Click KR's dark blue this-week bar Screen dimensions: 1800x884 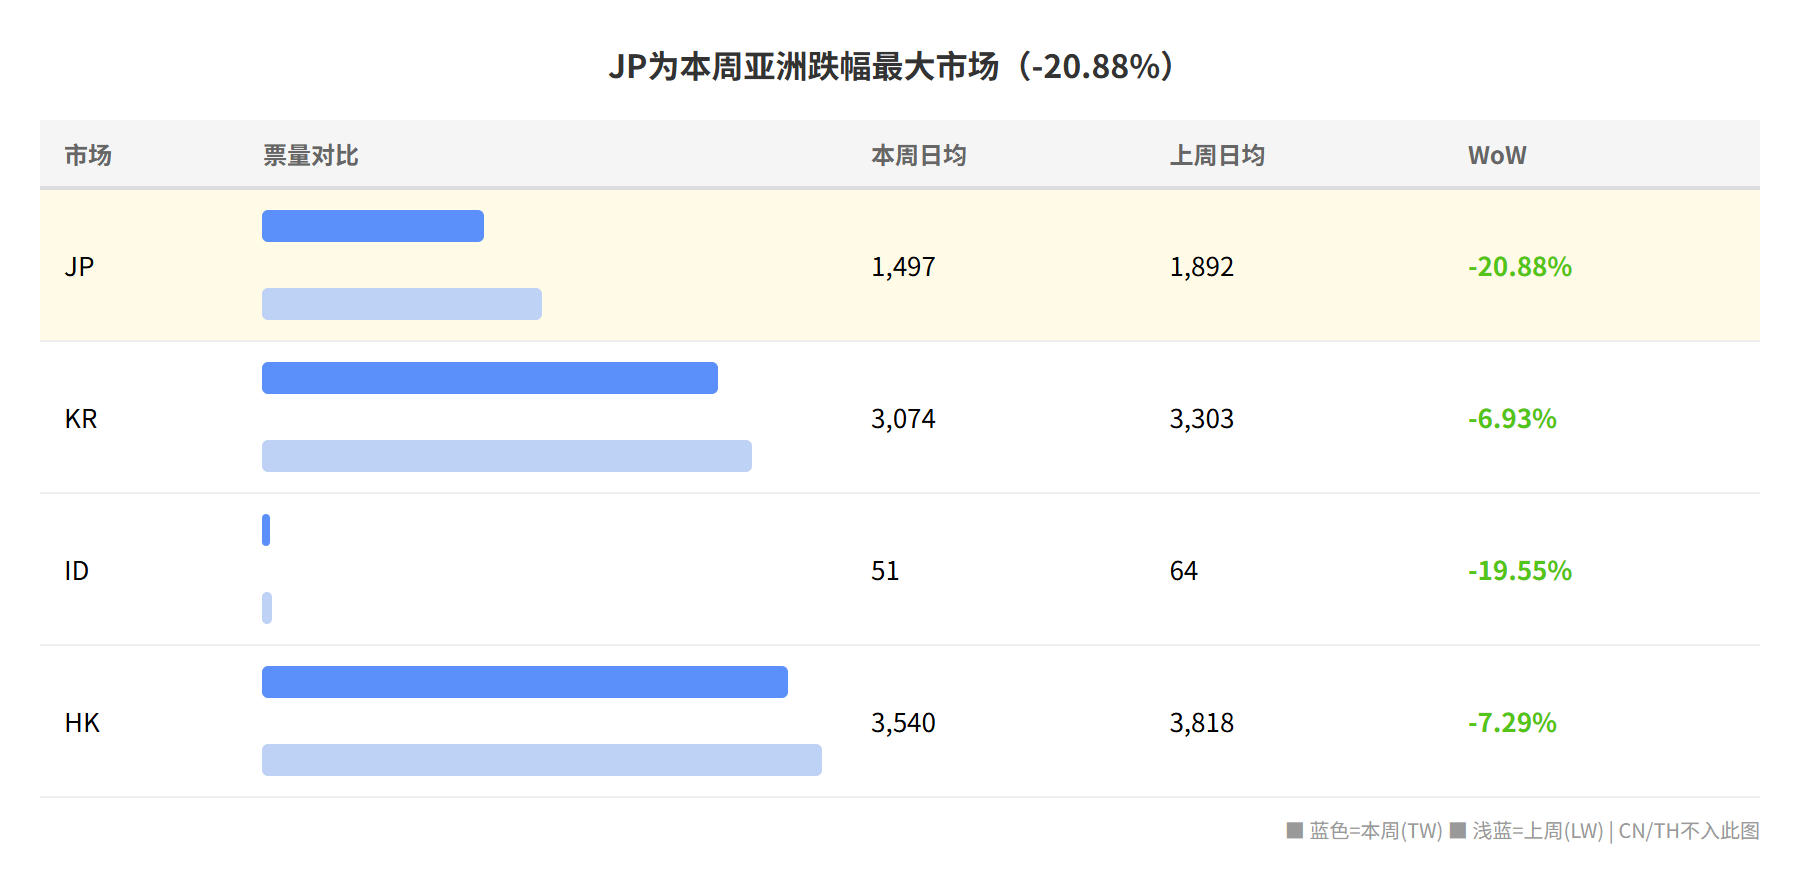coord(490,378)
